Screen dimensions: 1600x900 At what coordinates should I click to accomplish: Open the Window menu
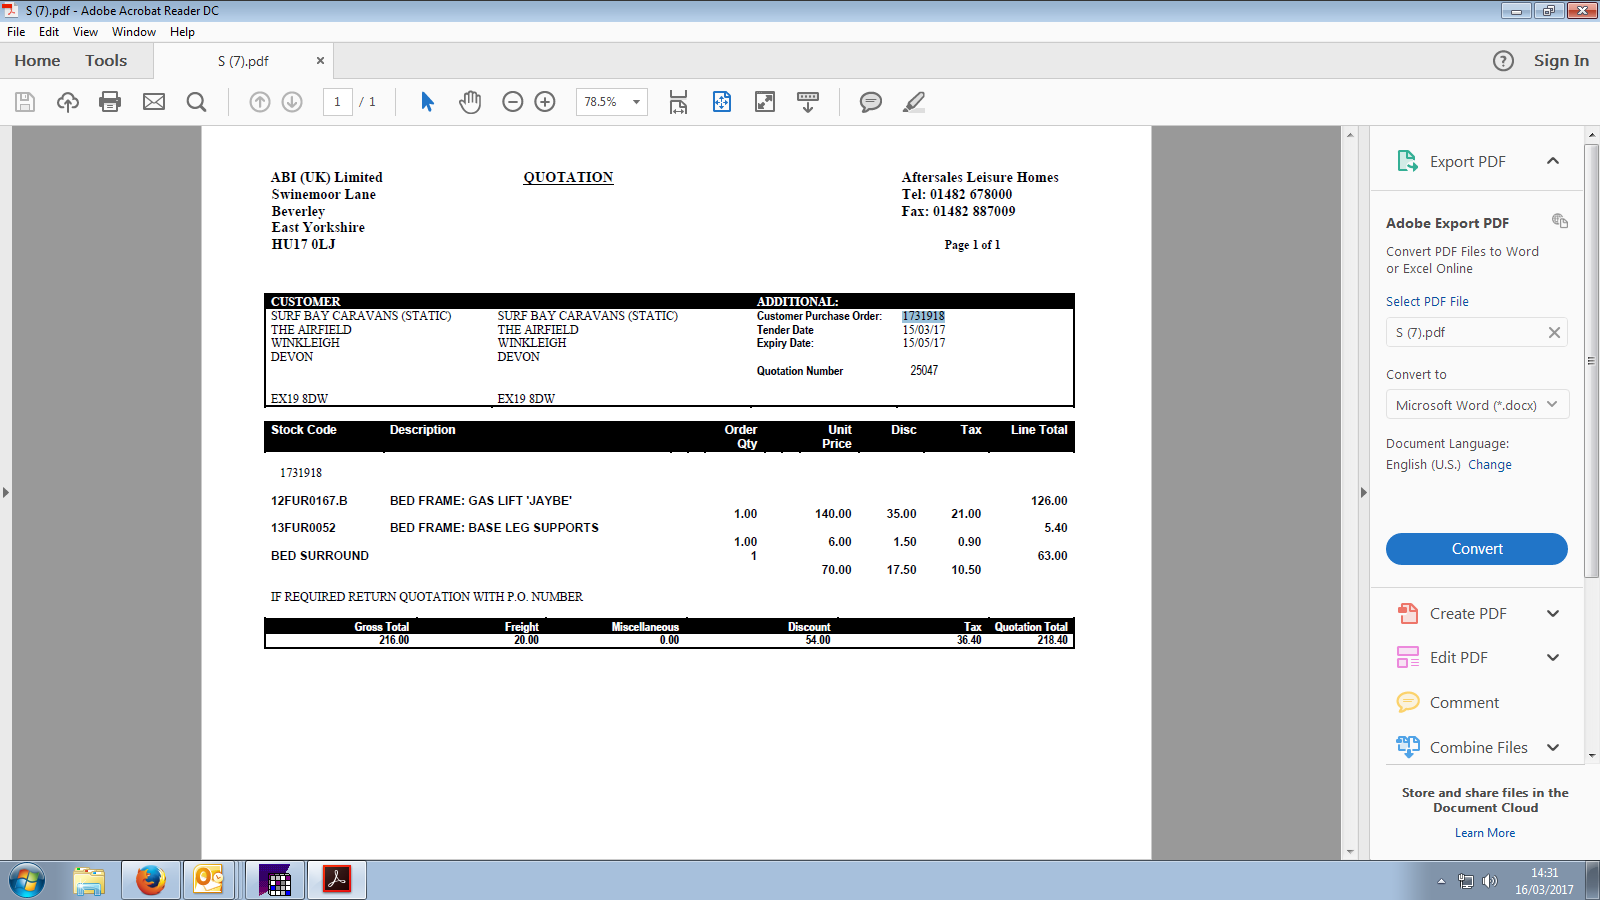point(133,32)
